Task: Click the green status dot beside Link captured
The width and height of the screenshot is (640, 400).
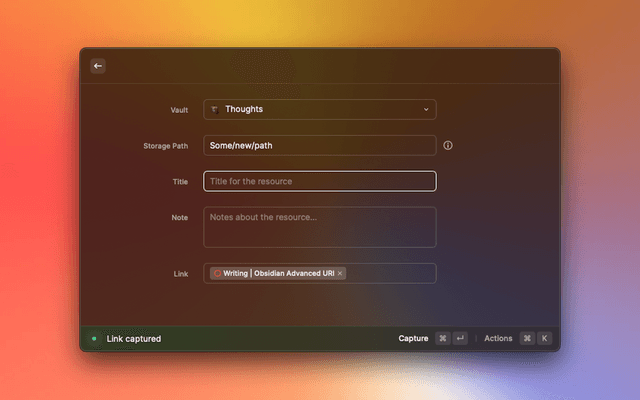Action: (94, 339)
